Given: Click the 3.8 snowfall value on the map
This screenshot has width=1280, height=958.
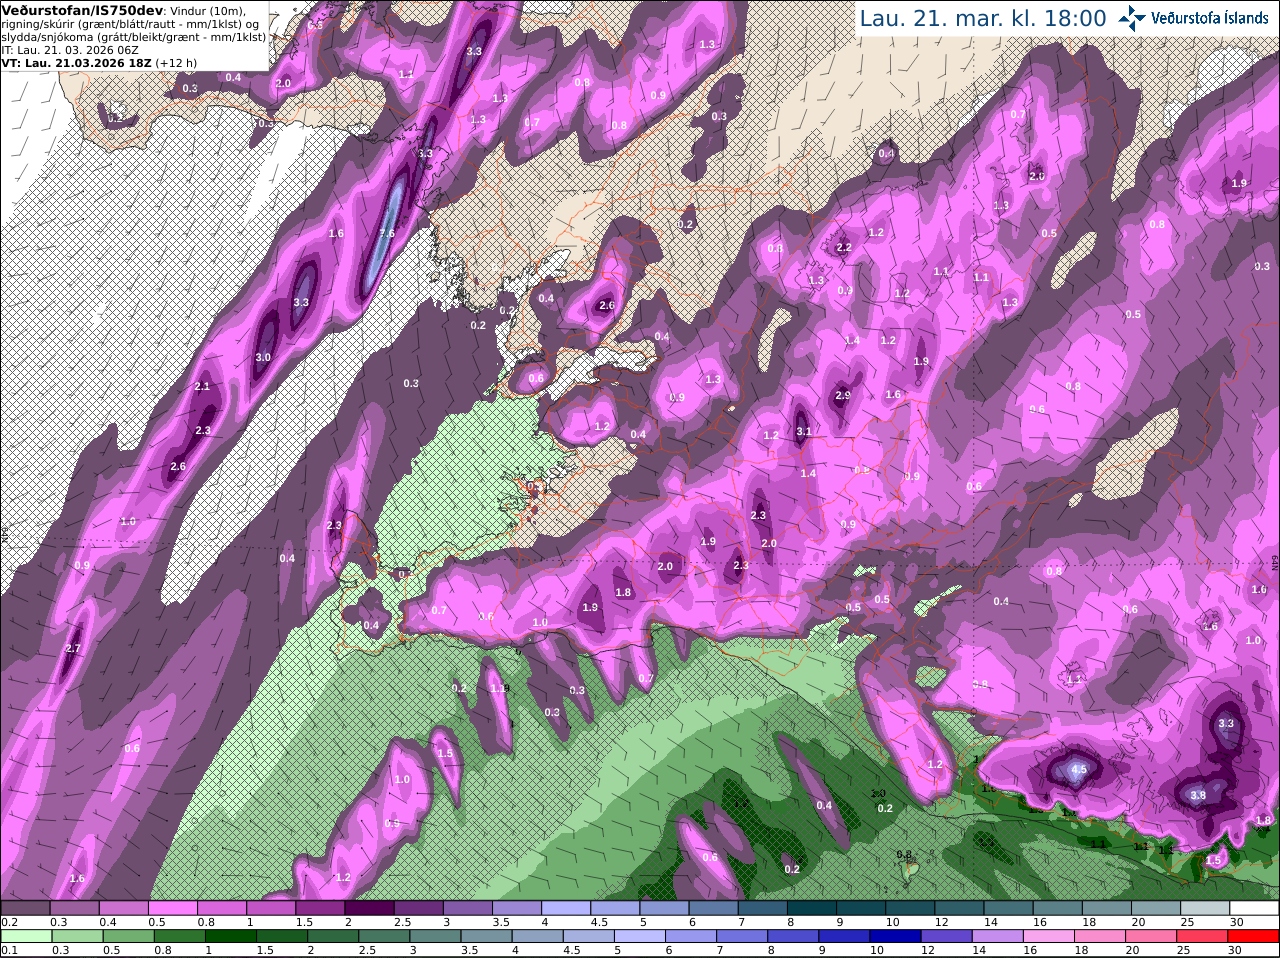Looking at the screenshot, I should coord(1198,795).
